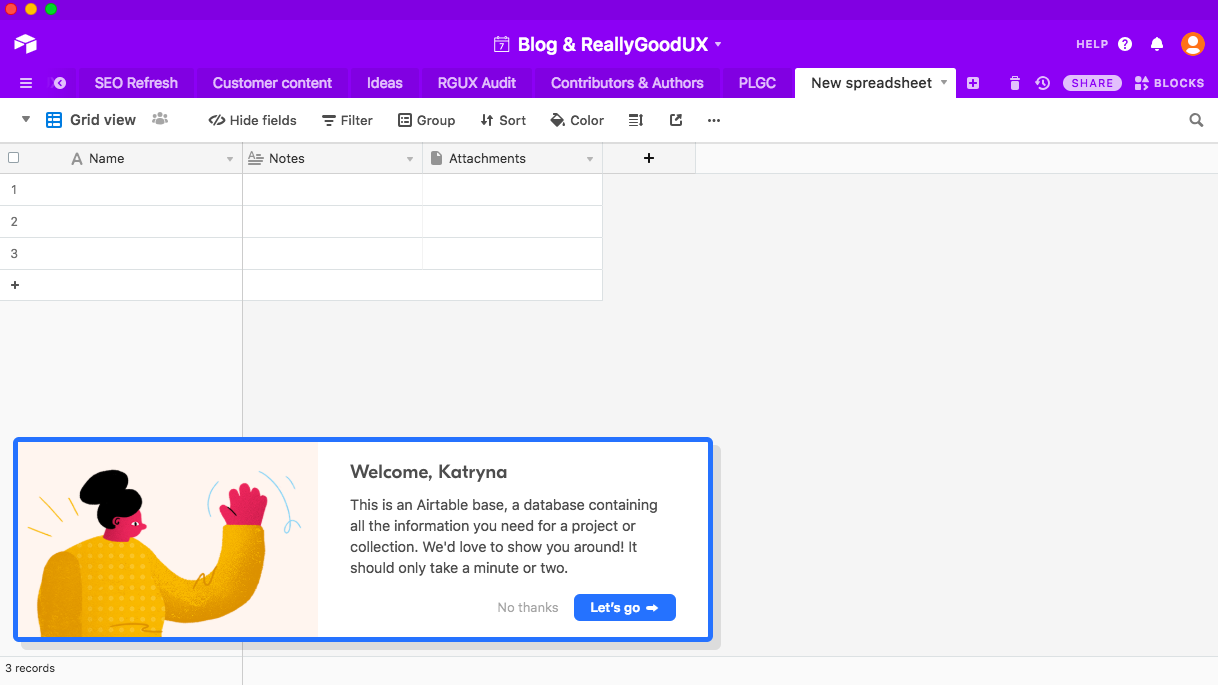Click the add new table icon

pos(973,83)
